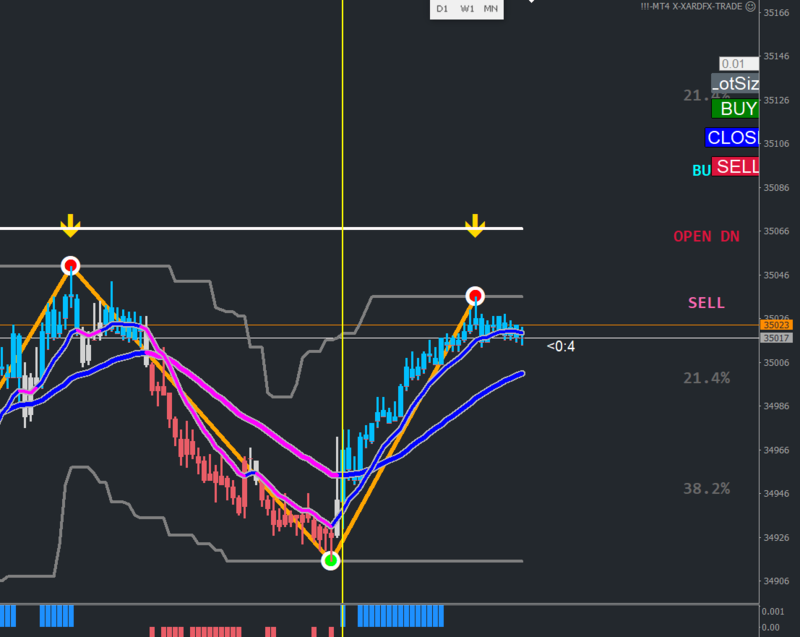Click the LotSize label button
This screenshot has height=637, width=800.
(735, 83)
